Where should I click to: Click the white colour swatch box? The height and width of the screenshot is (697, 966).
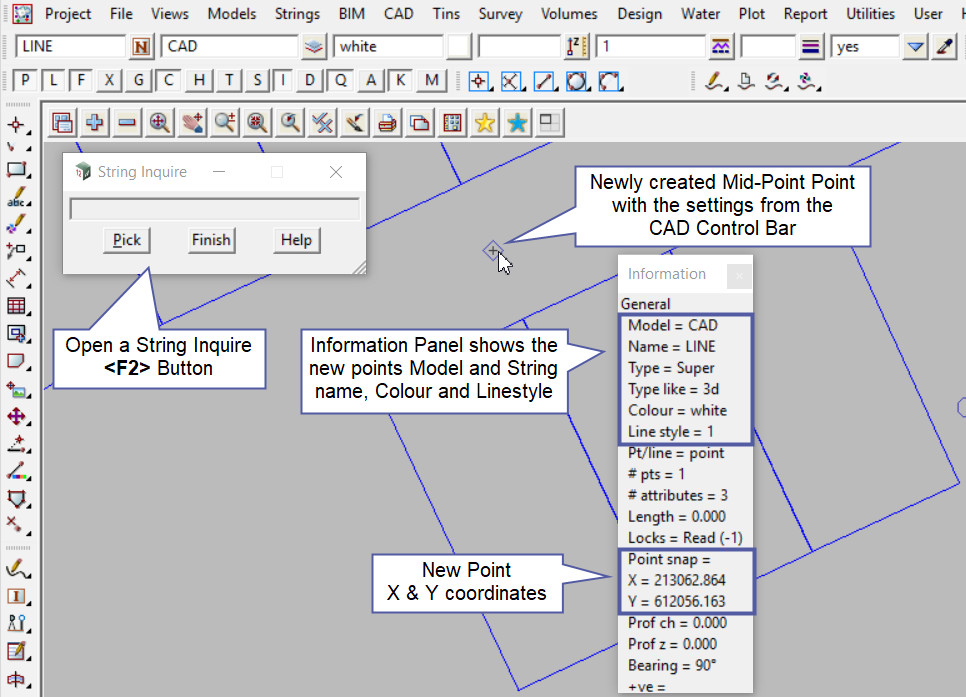pos(458,47)
